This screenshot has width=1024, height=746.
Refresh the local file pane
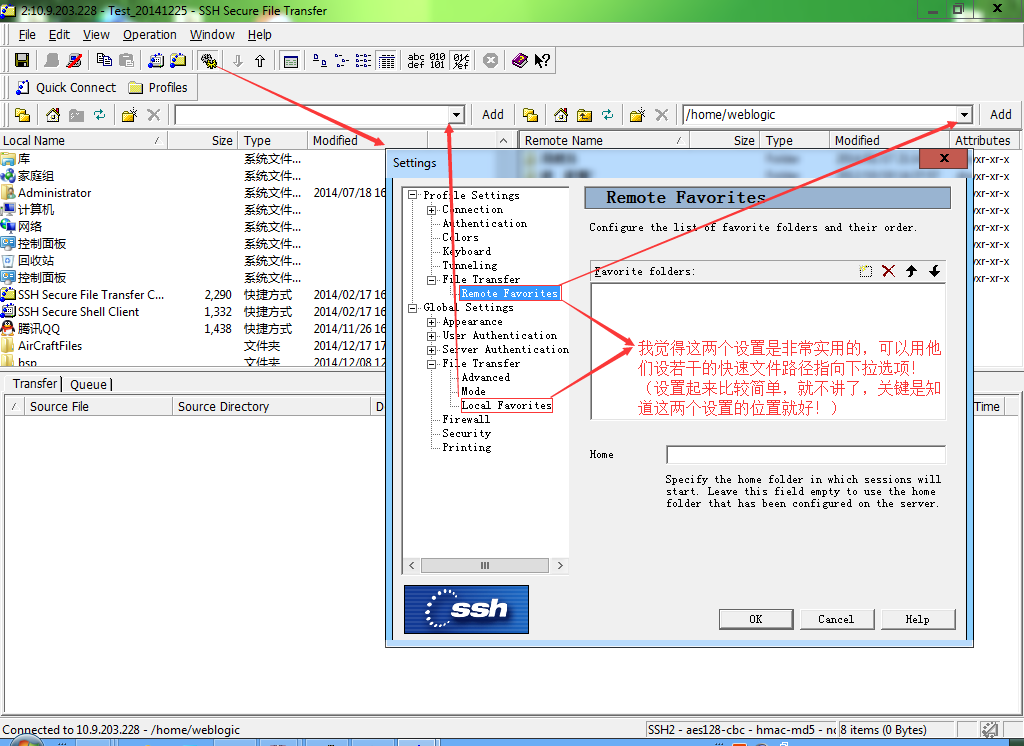tap(99, 115)
